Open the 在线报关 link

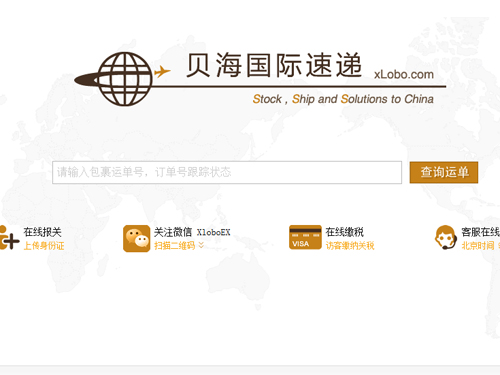point(42,232)
